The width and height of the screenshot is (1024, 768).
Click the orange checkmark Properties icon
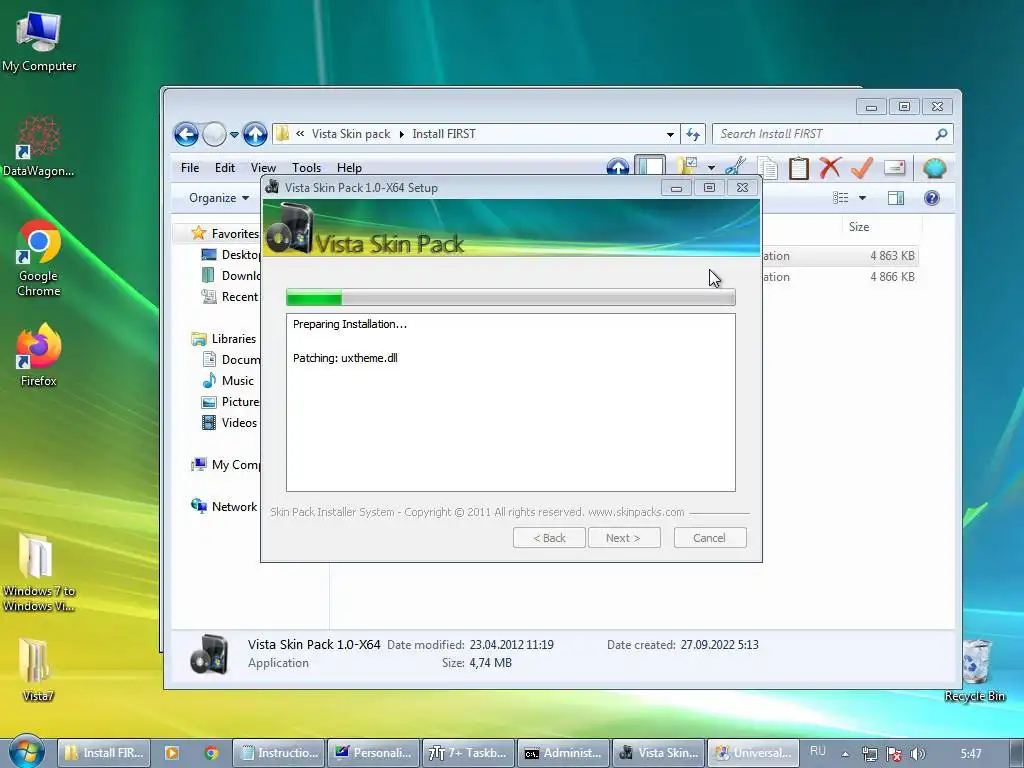pos(862,167)
